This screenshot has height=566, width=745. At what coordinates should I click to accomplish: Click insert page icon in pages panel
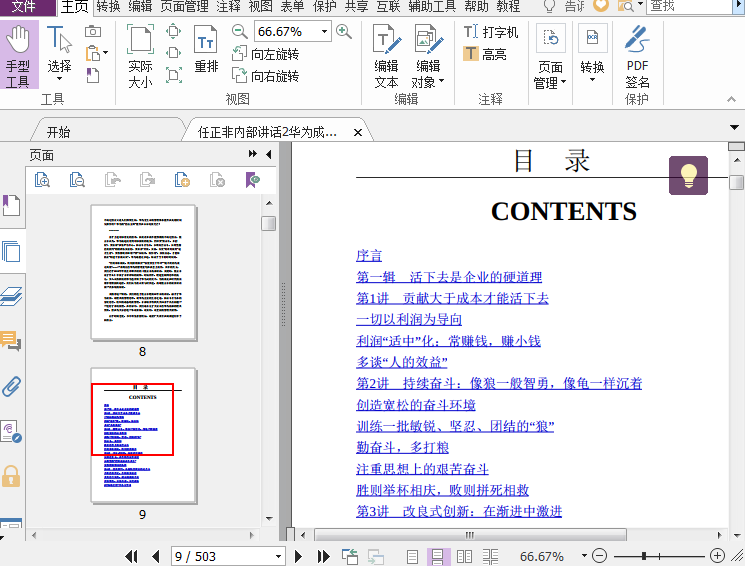coord(182,180)
